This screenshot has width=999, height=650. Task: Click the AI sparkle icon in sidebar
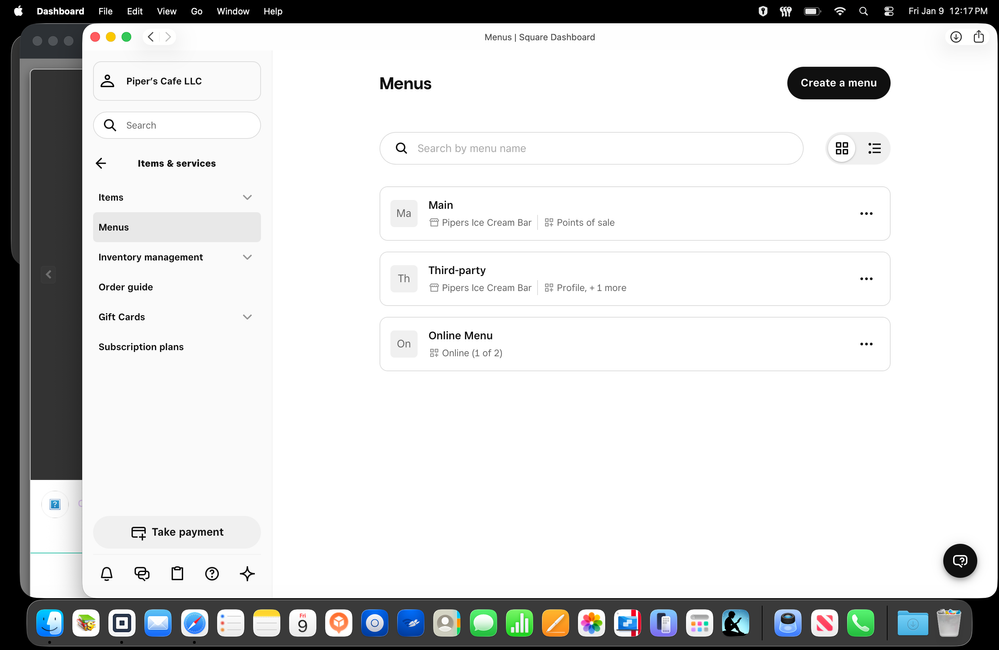click(247, 573)
